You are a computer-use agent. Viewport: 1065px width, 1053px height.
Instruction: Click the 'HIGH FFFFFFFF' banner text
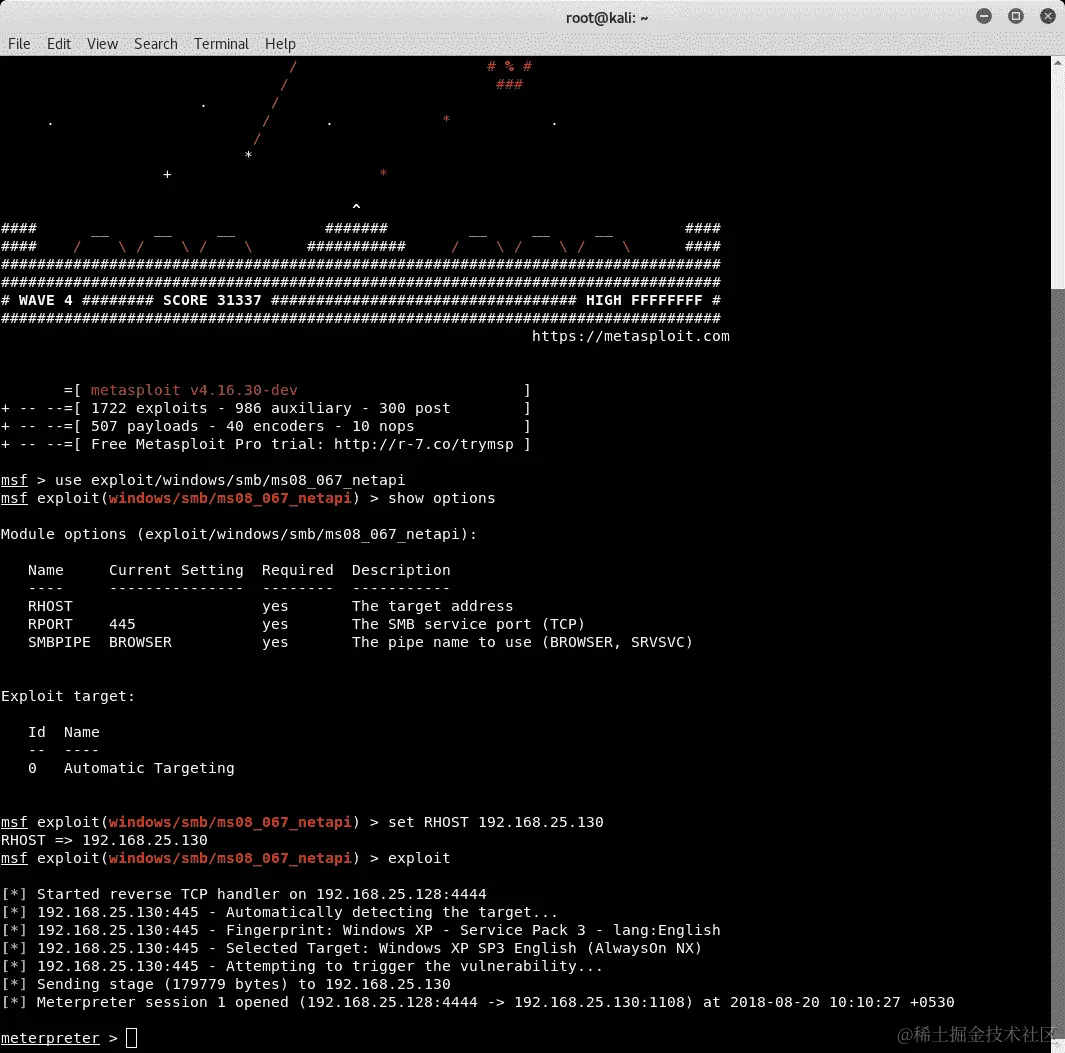[644, 300]
